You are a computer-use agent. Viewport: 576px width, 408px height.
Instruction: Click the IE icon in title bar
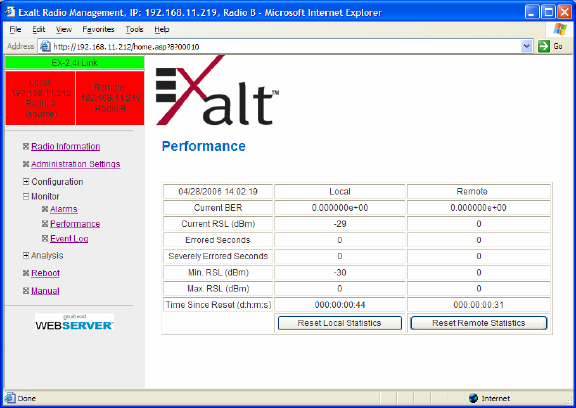pos(10,12)
